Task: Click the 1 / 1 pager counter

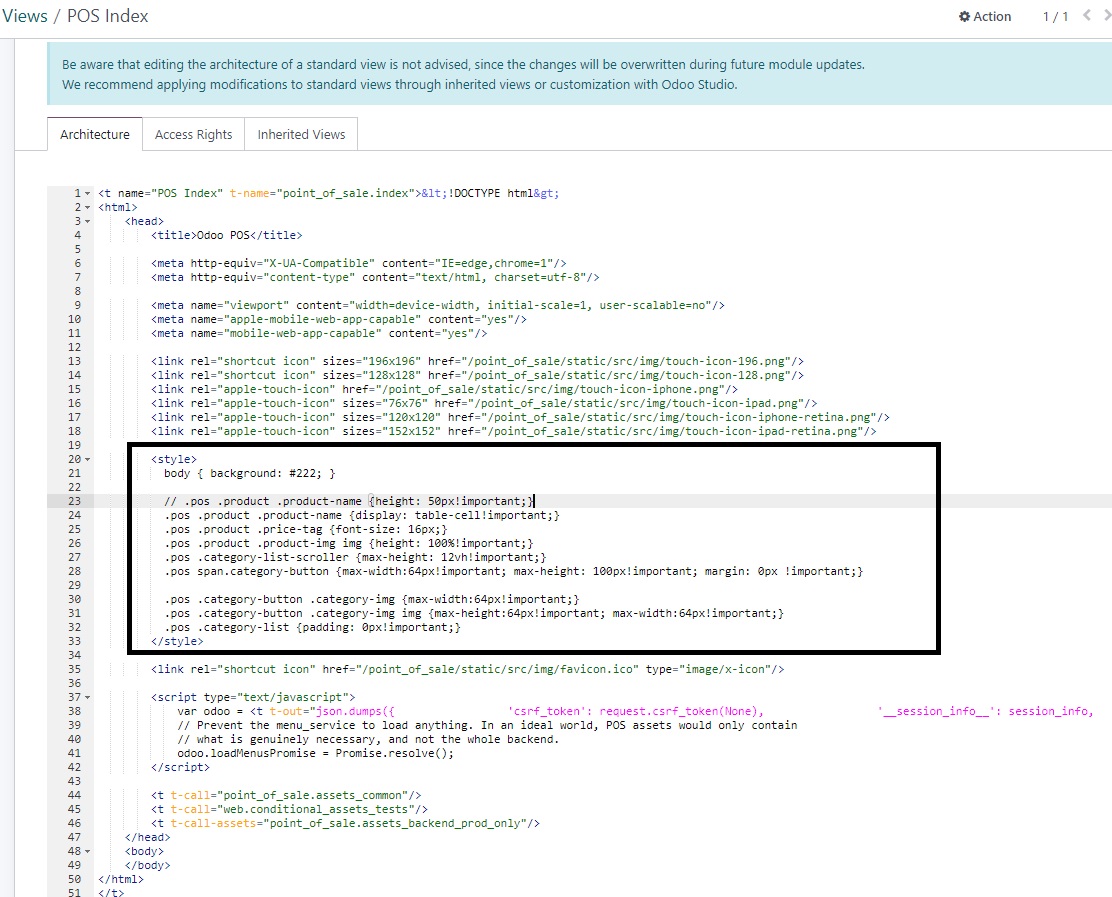Action: pos(1055,16)
